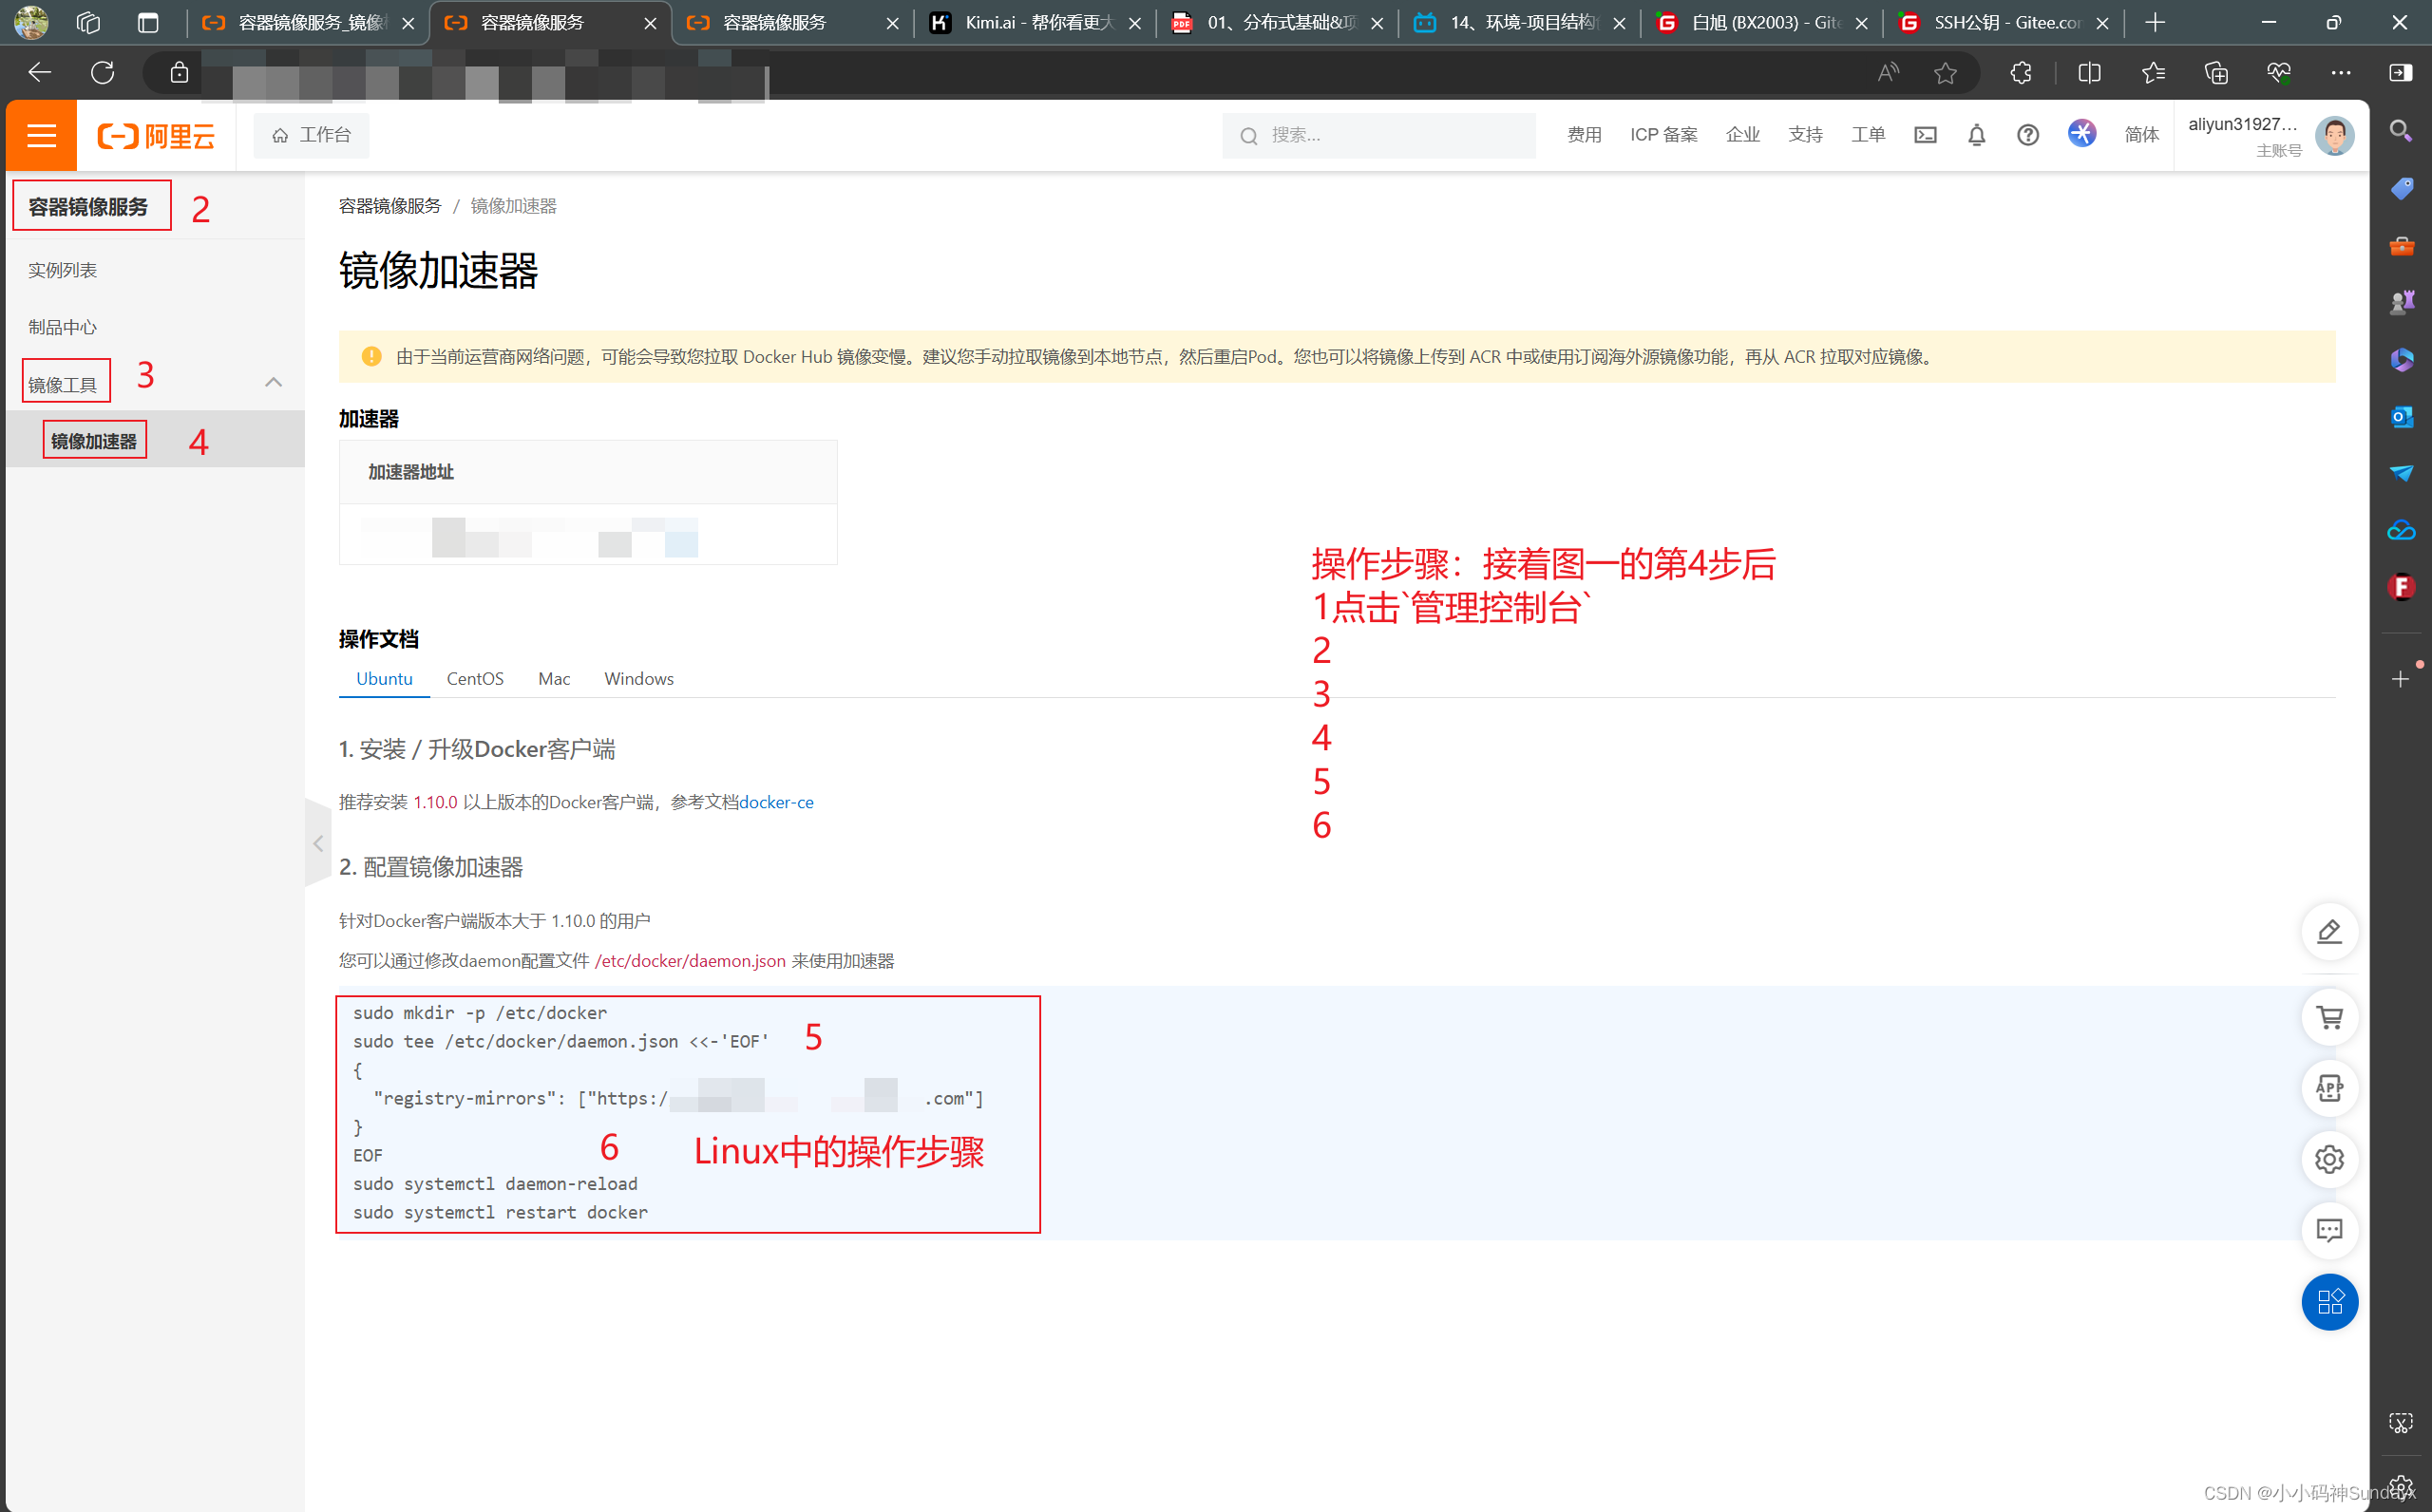Viewport: 2432px width, 1512px height.
Task: Switch to the Windows tab
Action: pos(639,678)
